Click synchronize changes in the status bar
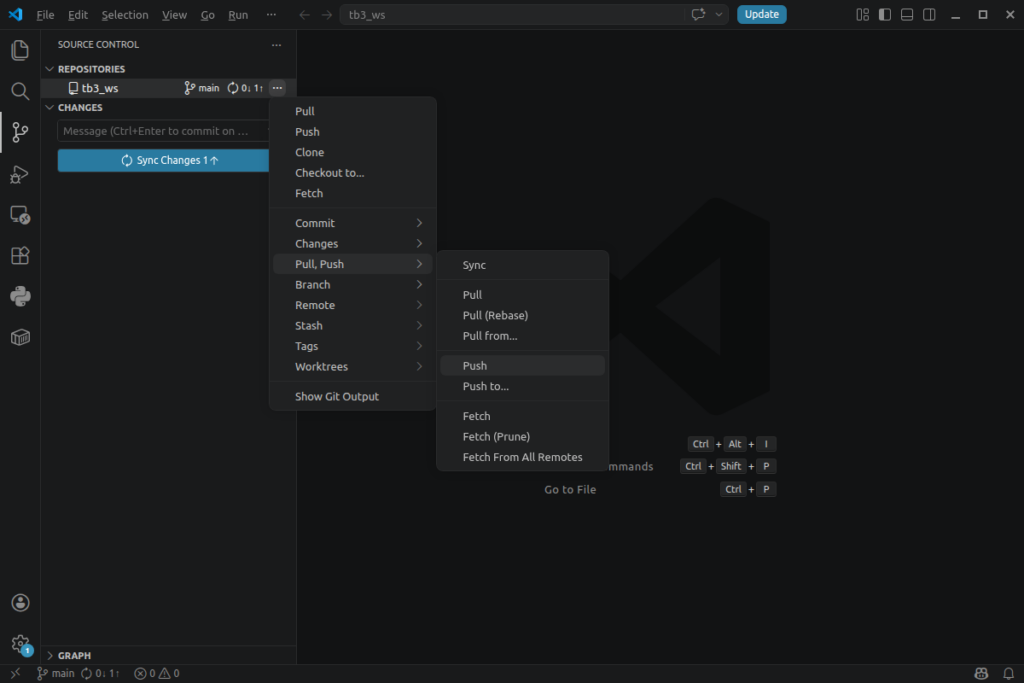 (x=100, y=673)
